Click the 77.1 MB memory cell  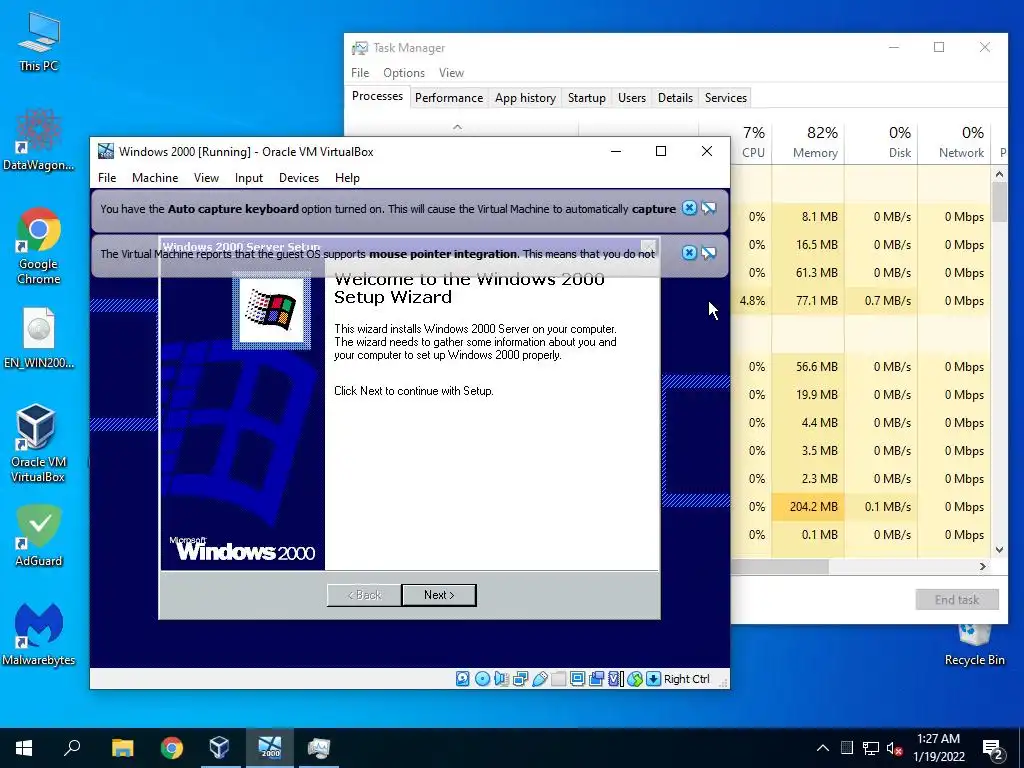(x=808, y=300)
